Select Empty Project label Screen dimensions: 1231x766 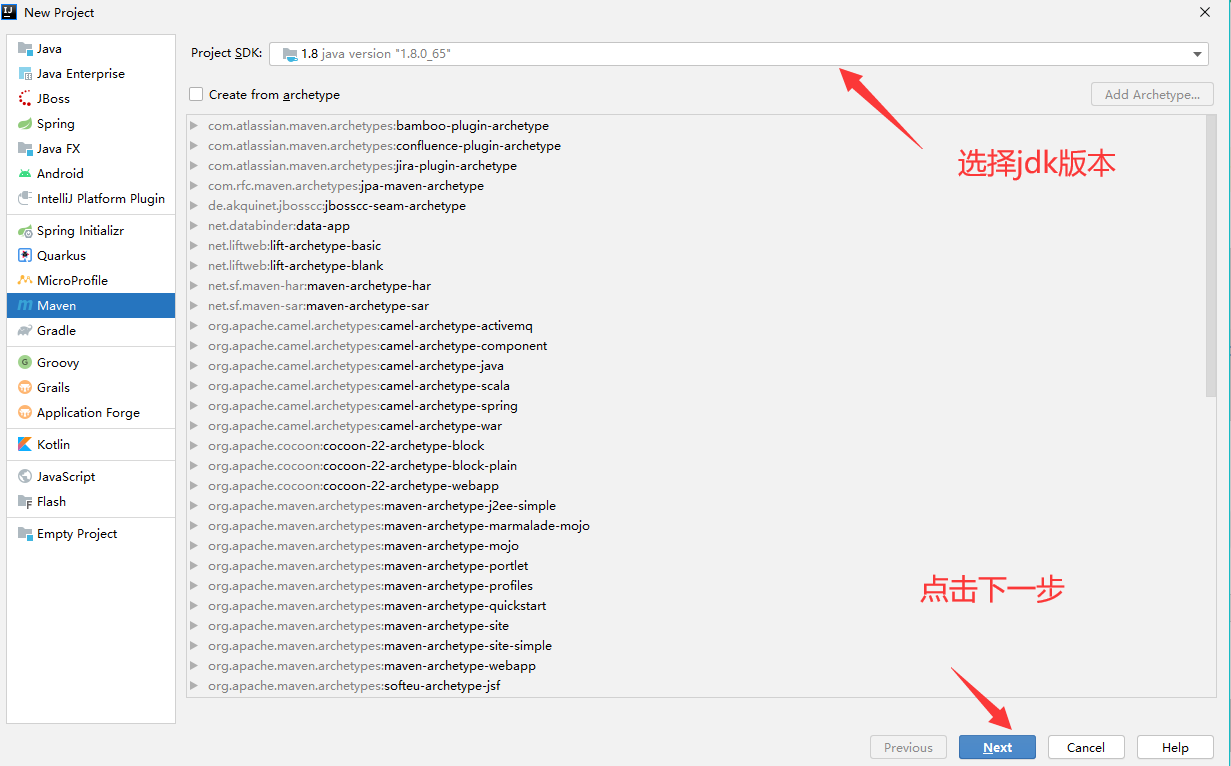[x=77, y=534]
